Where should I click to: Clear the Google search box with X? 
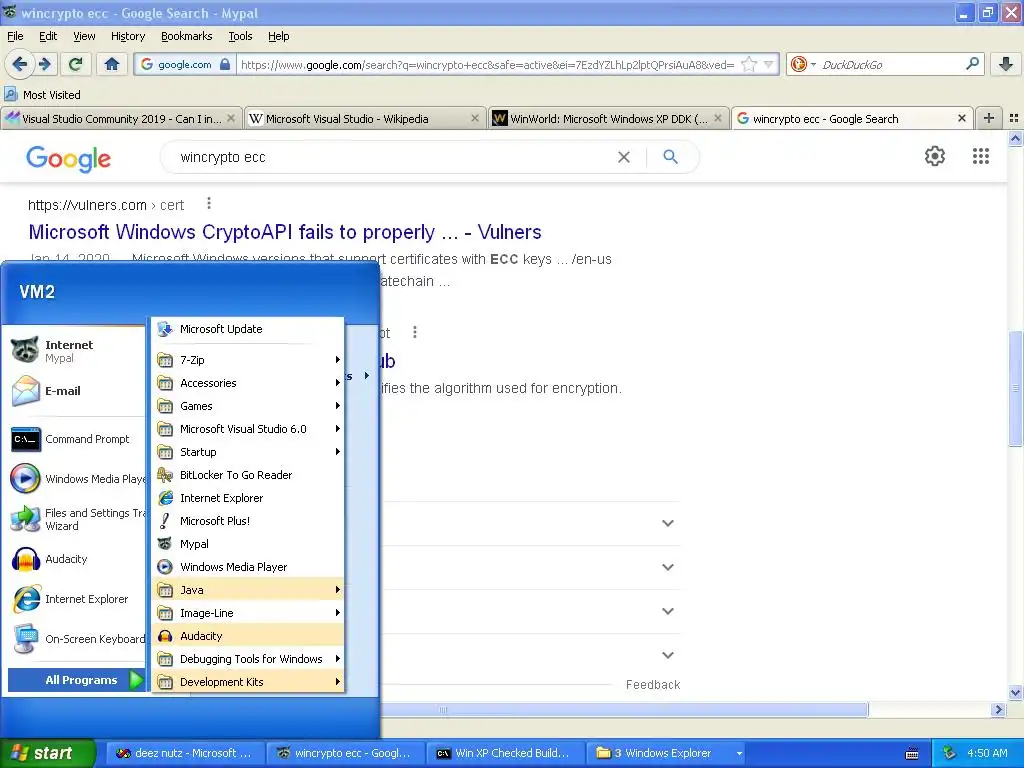pyautogui.click(x=624, y=157)
